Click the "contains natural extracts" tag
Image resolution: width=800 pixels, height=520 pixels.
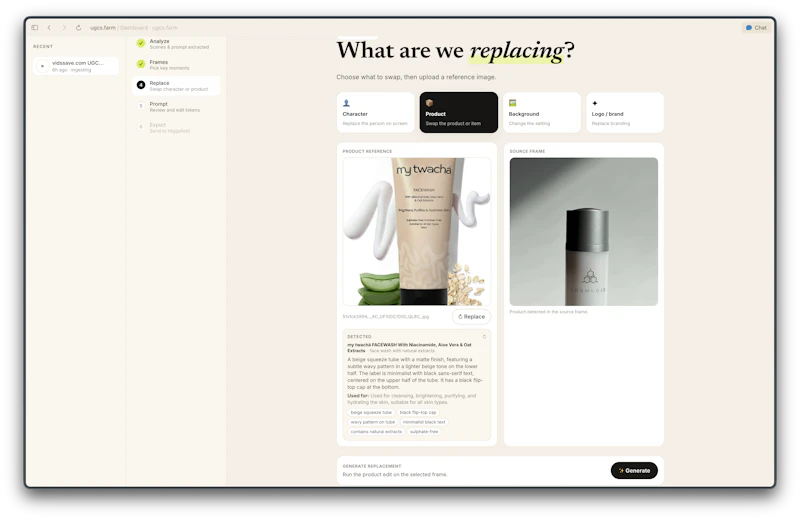coord(376,432)
